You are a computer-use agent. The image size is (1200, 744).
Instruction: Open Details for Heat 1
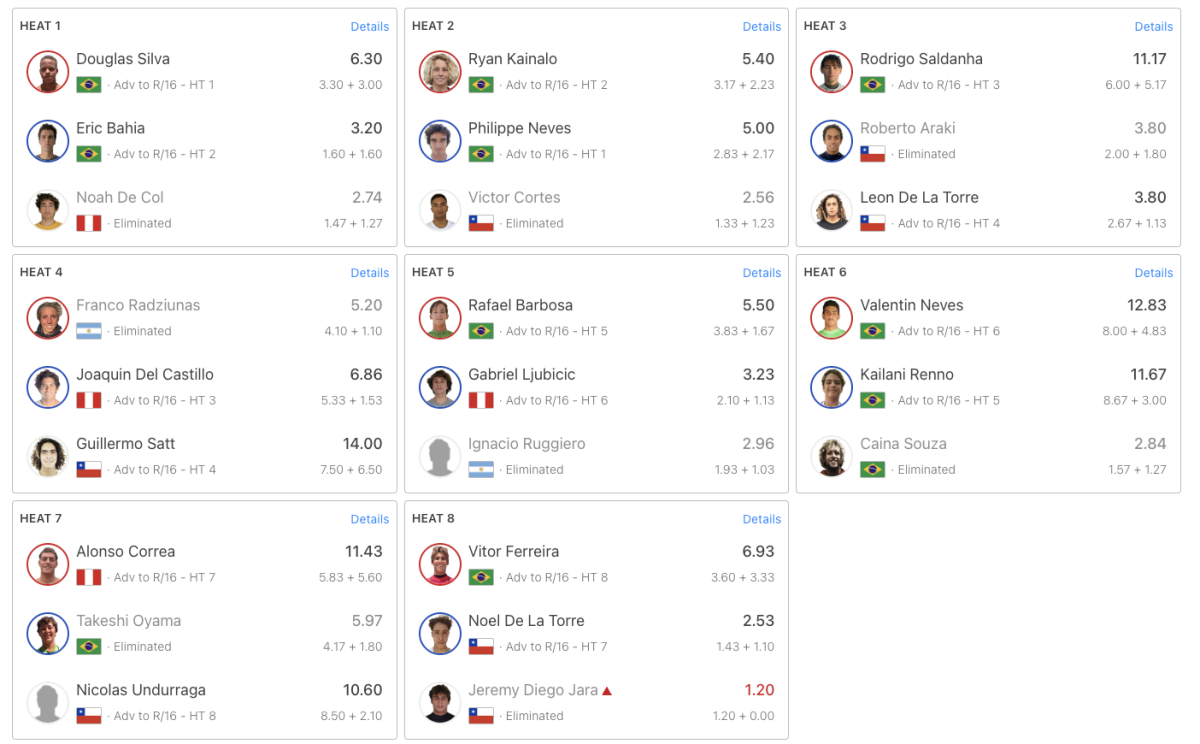369,27
